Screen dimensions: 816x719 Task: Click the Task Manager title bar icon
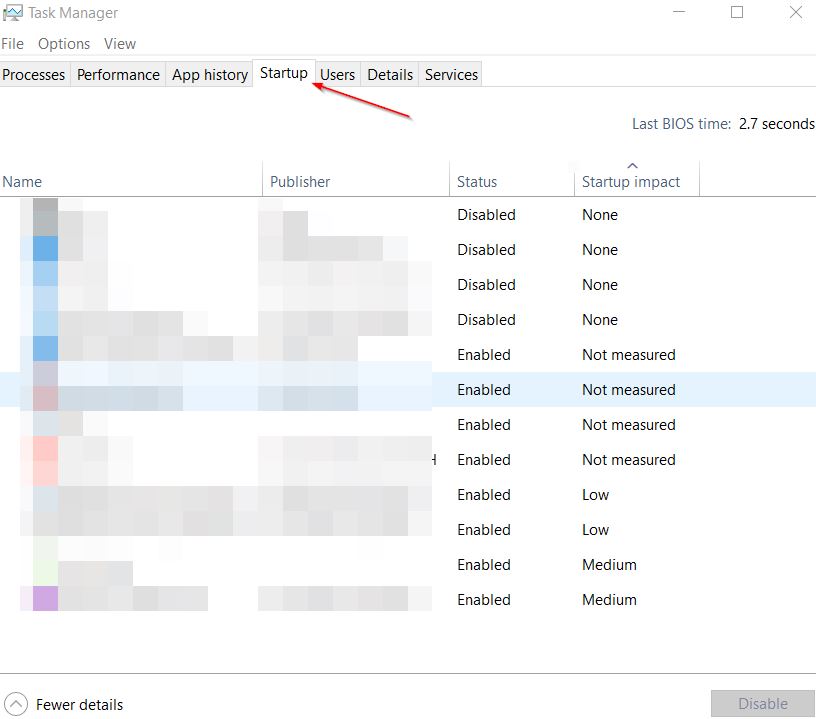point(12,12)
